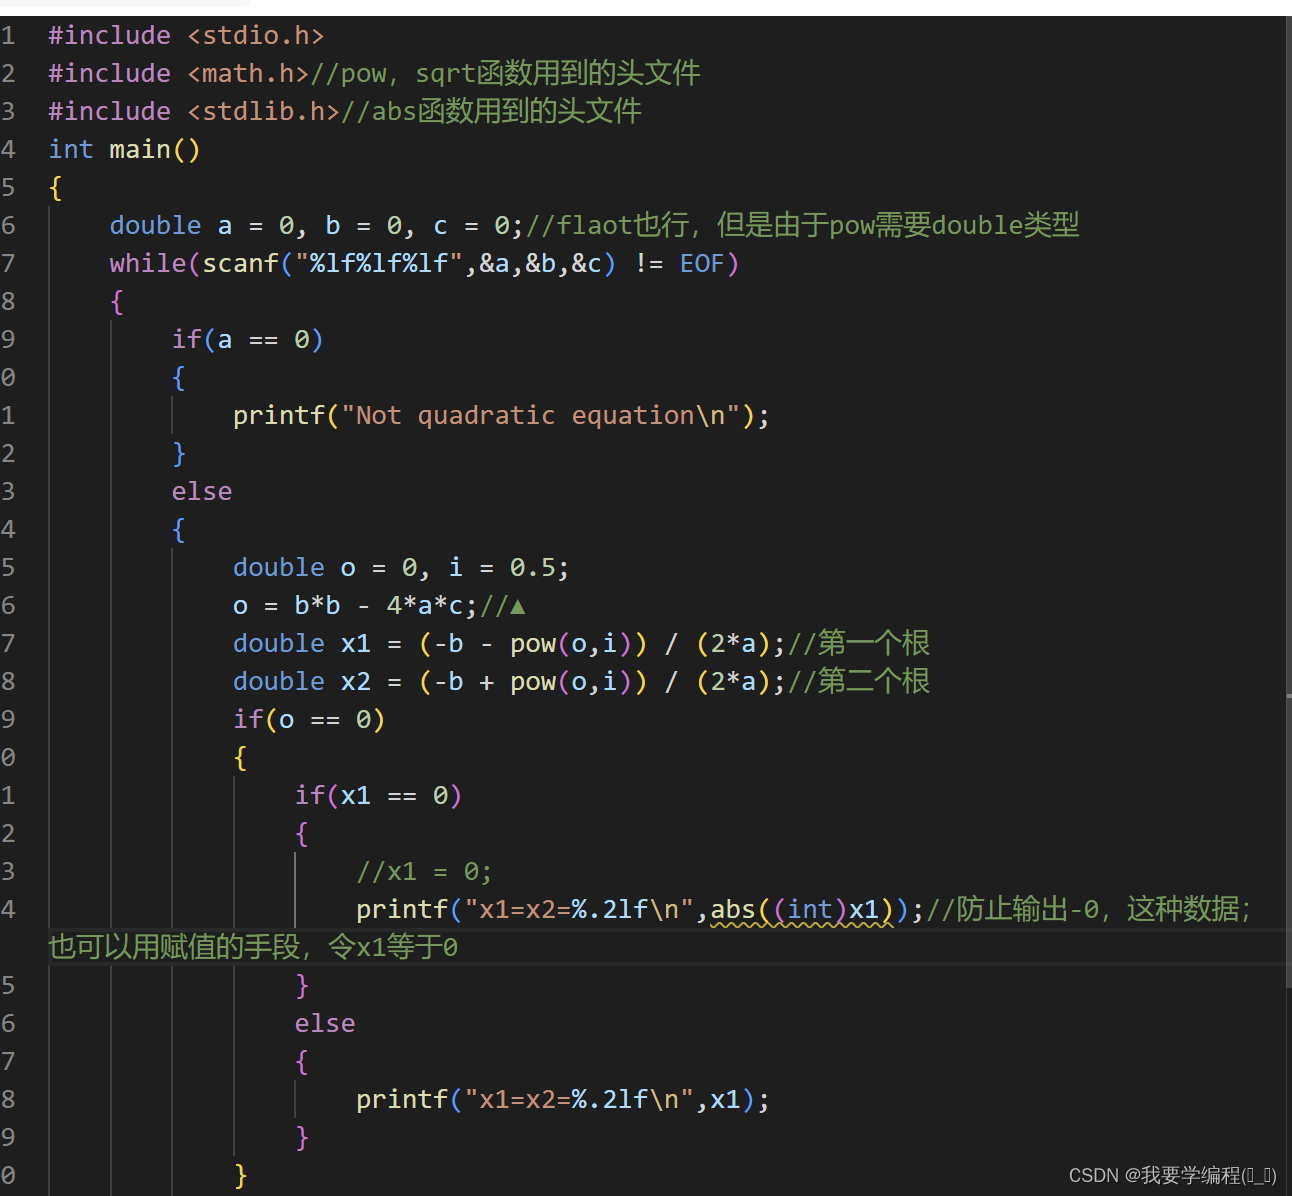Click the last printf ending with ',x1);'
Image resolution: width=1292 pixels, height=1196 pixels.
pyautogui.click(x=563, y=1100)
